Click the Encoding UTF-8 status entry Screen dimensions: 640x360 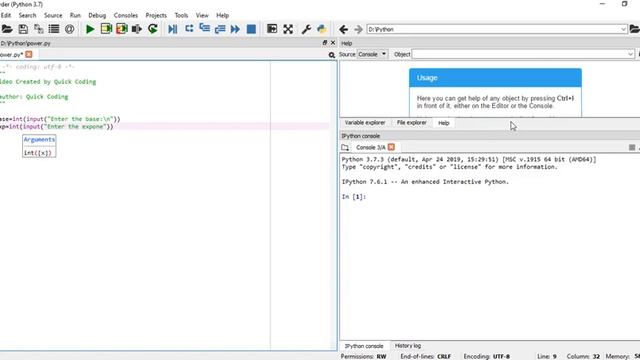487,356
